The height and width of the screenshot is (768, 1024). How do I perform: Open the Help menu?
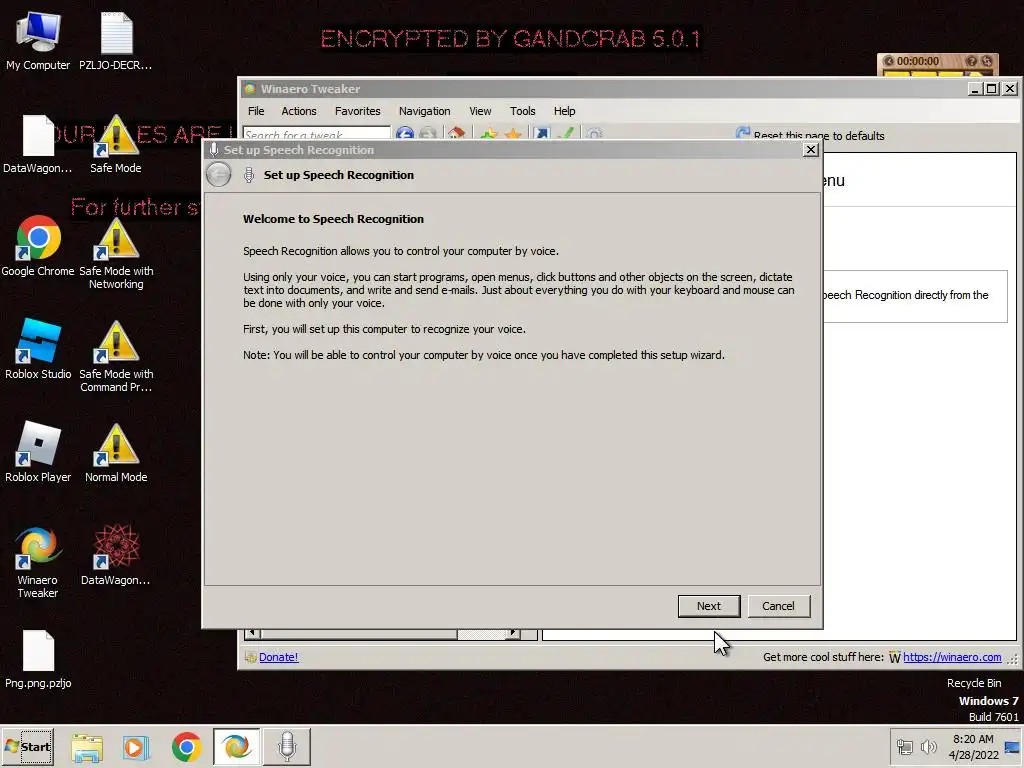[x=564, y=111]
